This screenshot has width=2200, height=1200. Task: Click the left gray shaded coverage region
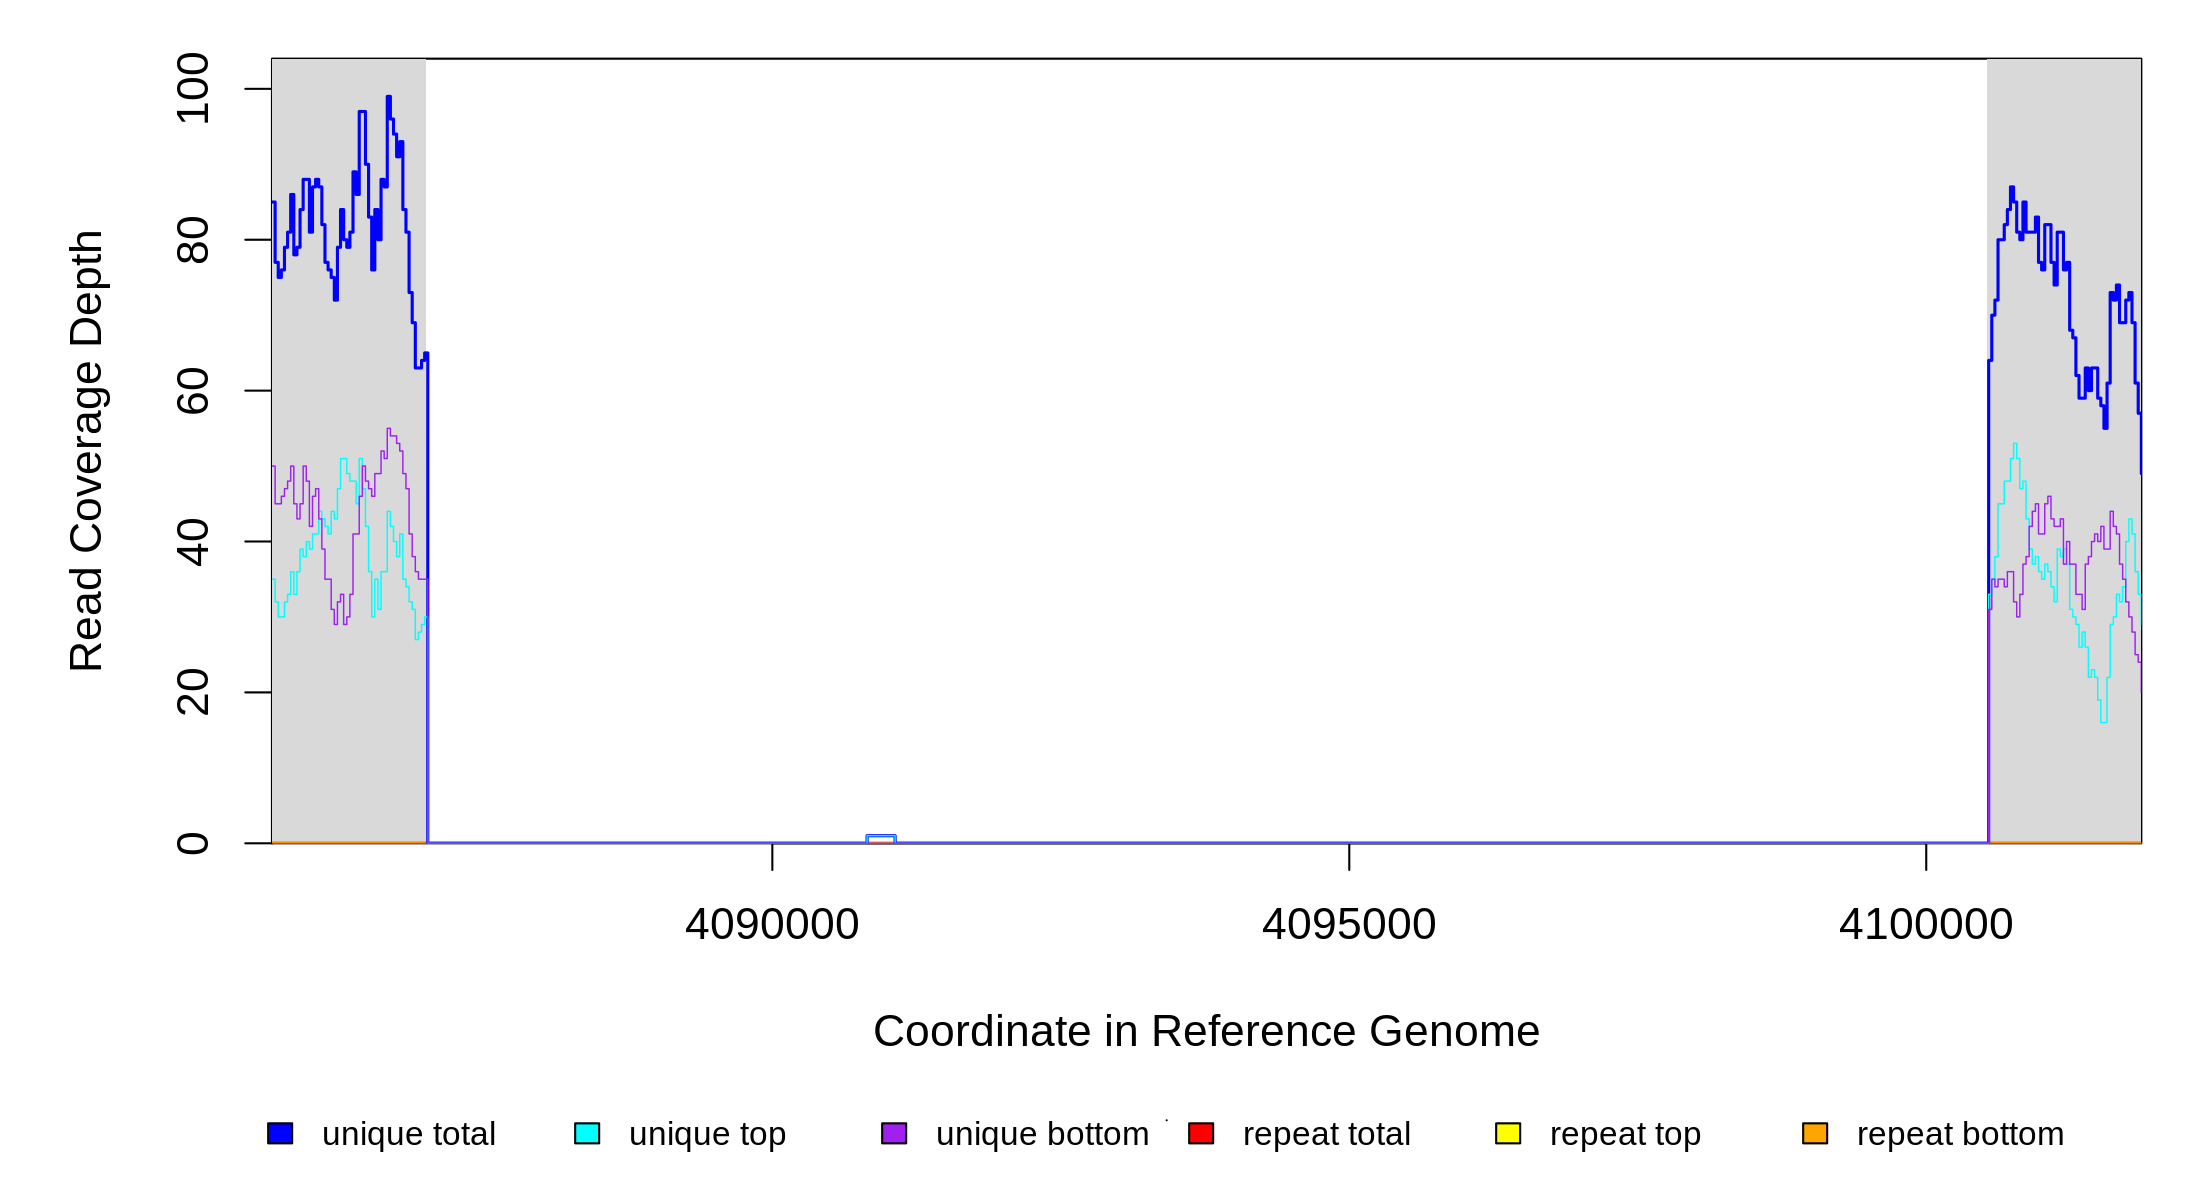(348, 720)
